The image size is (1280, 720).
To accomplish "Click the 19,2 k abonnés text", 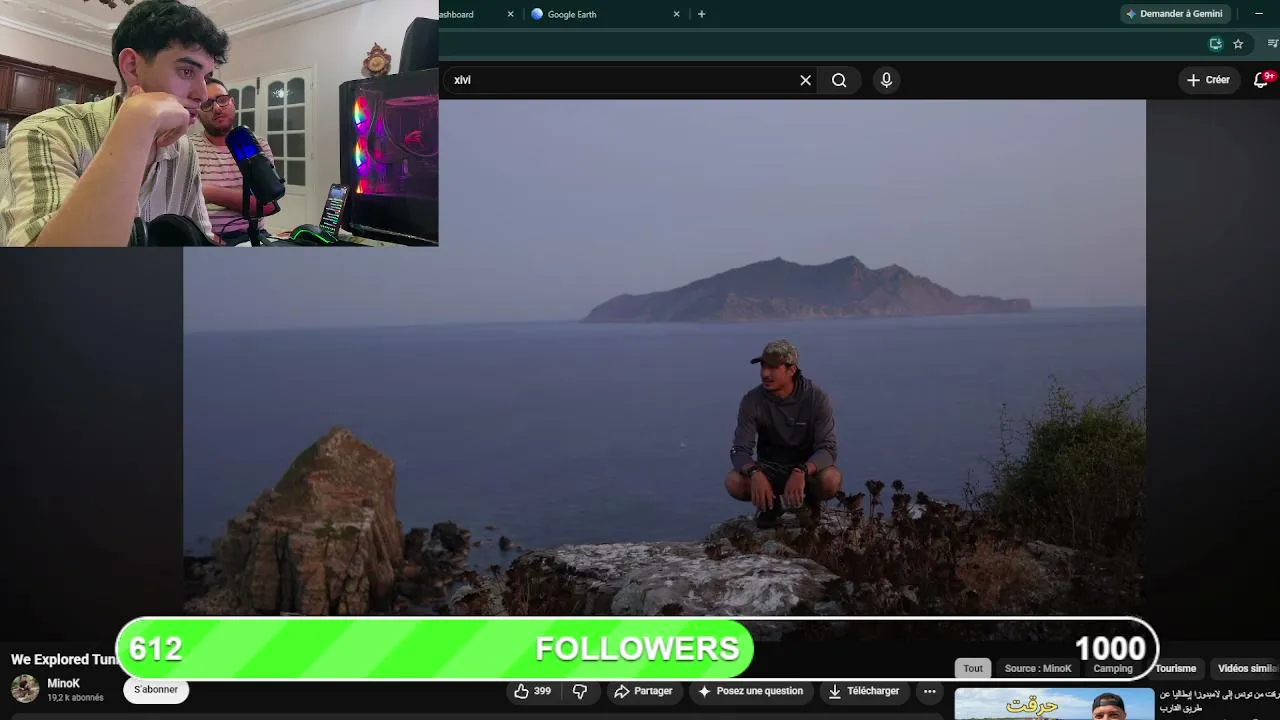I will (75, 698).
